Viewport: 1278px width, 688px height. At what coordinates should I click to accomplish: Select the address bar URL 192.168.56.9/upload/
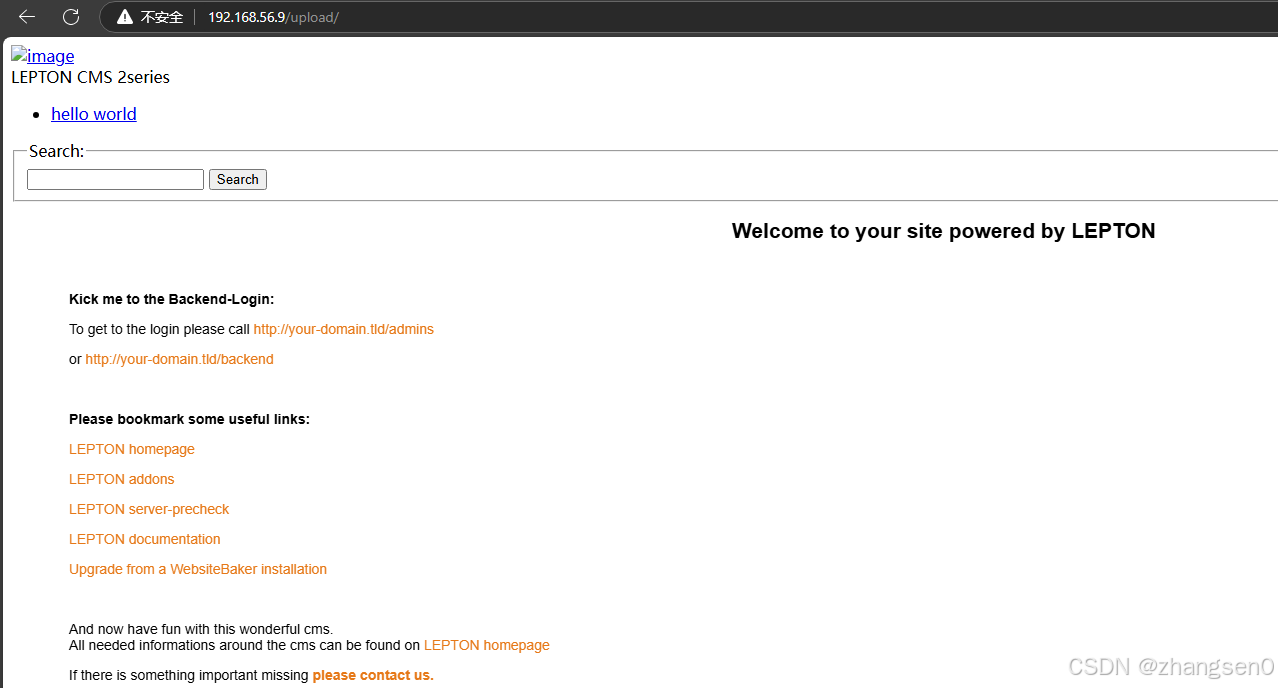point(273,17)
